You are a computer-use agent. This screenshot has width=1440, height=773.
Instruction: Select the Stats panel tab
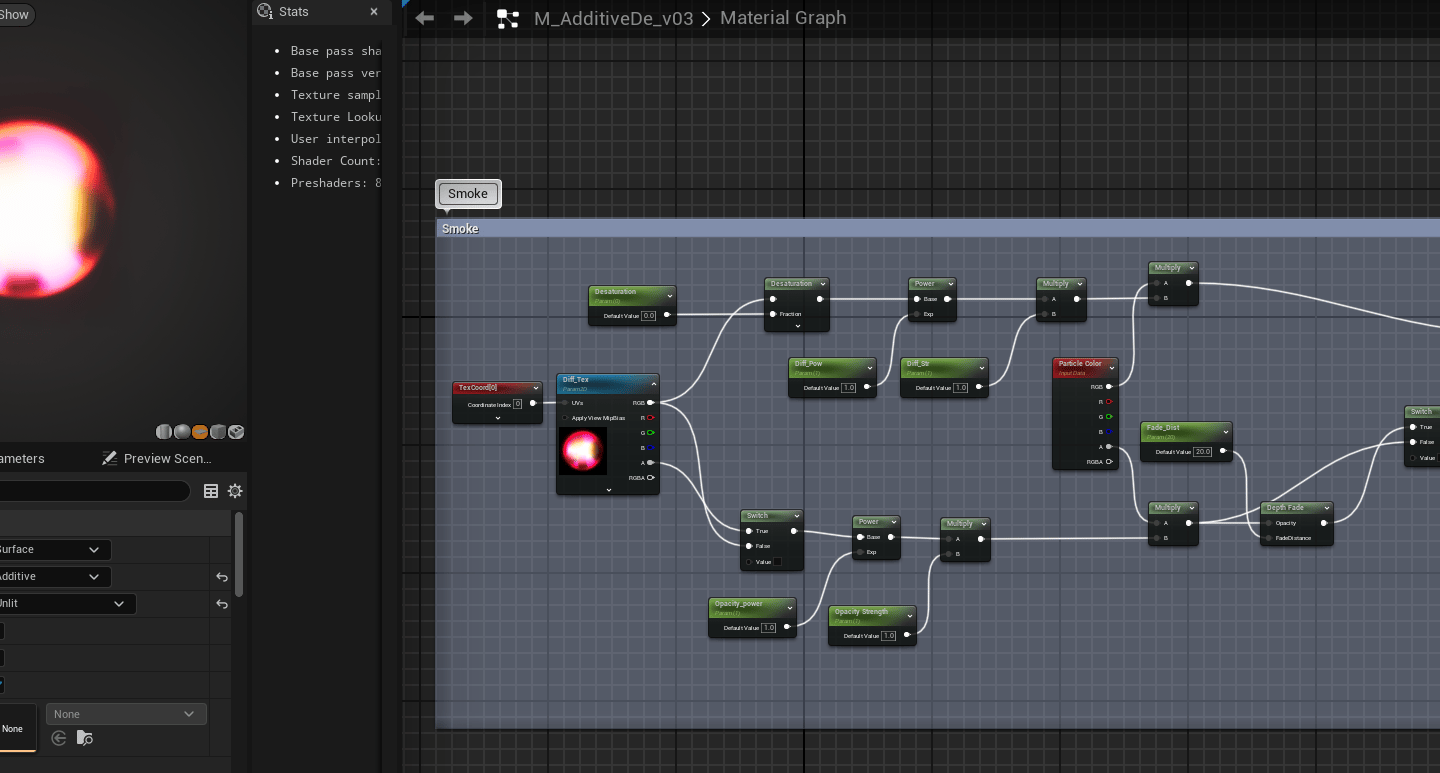pyautogui.click(x=293, y=12)
